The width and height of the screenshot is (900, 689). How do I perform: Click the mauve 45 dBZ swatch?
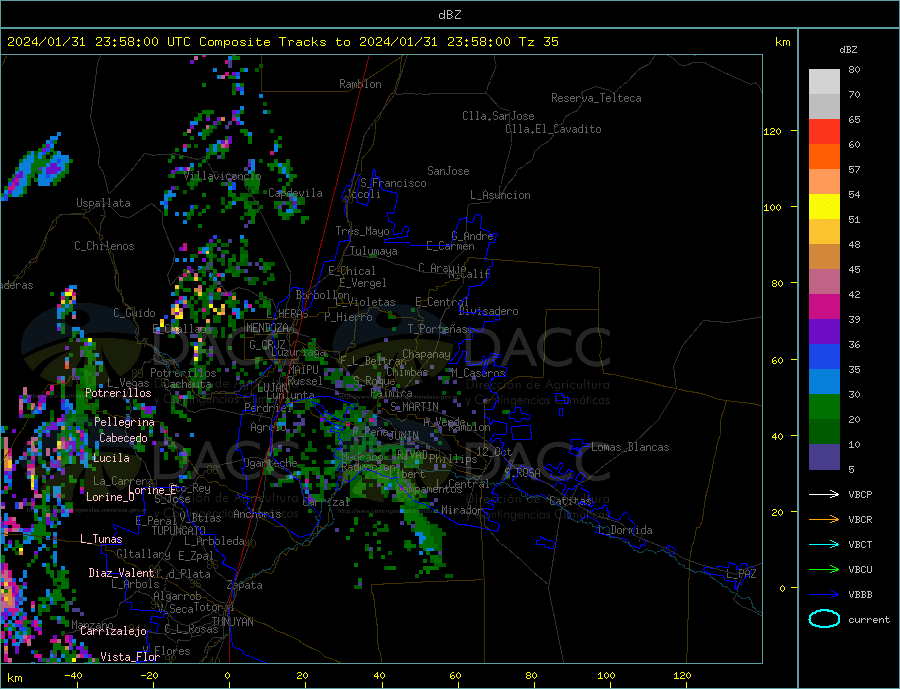824,281
